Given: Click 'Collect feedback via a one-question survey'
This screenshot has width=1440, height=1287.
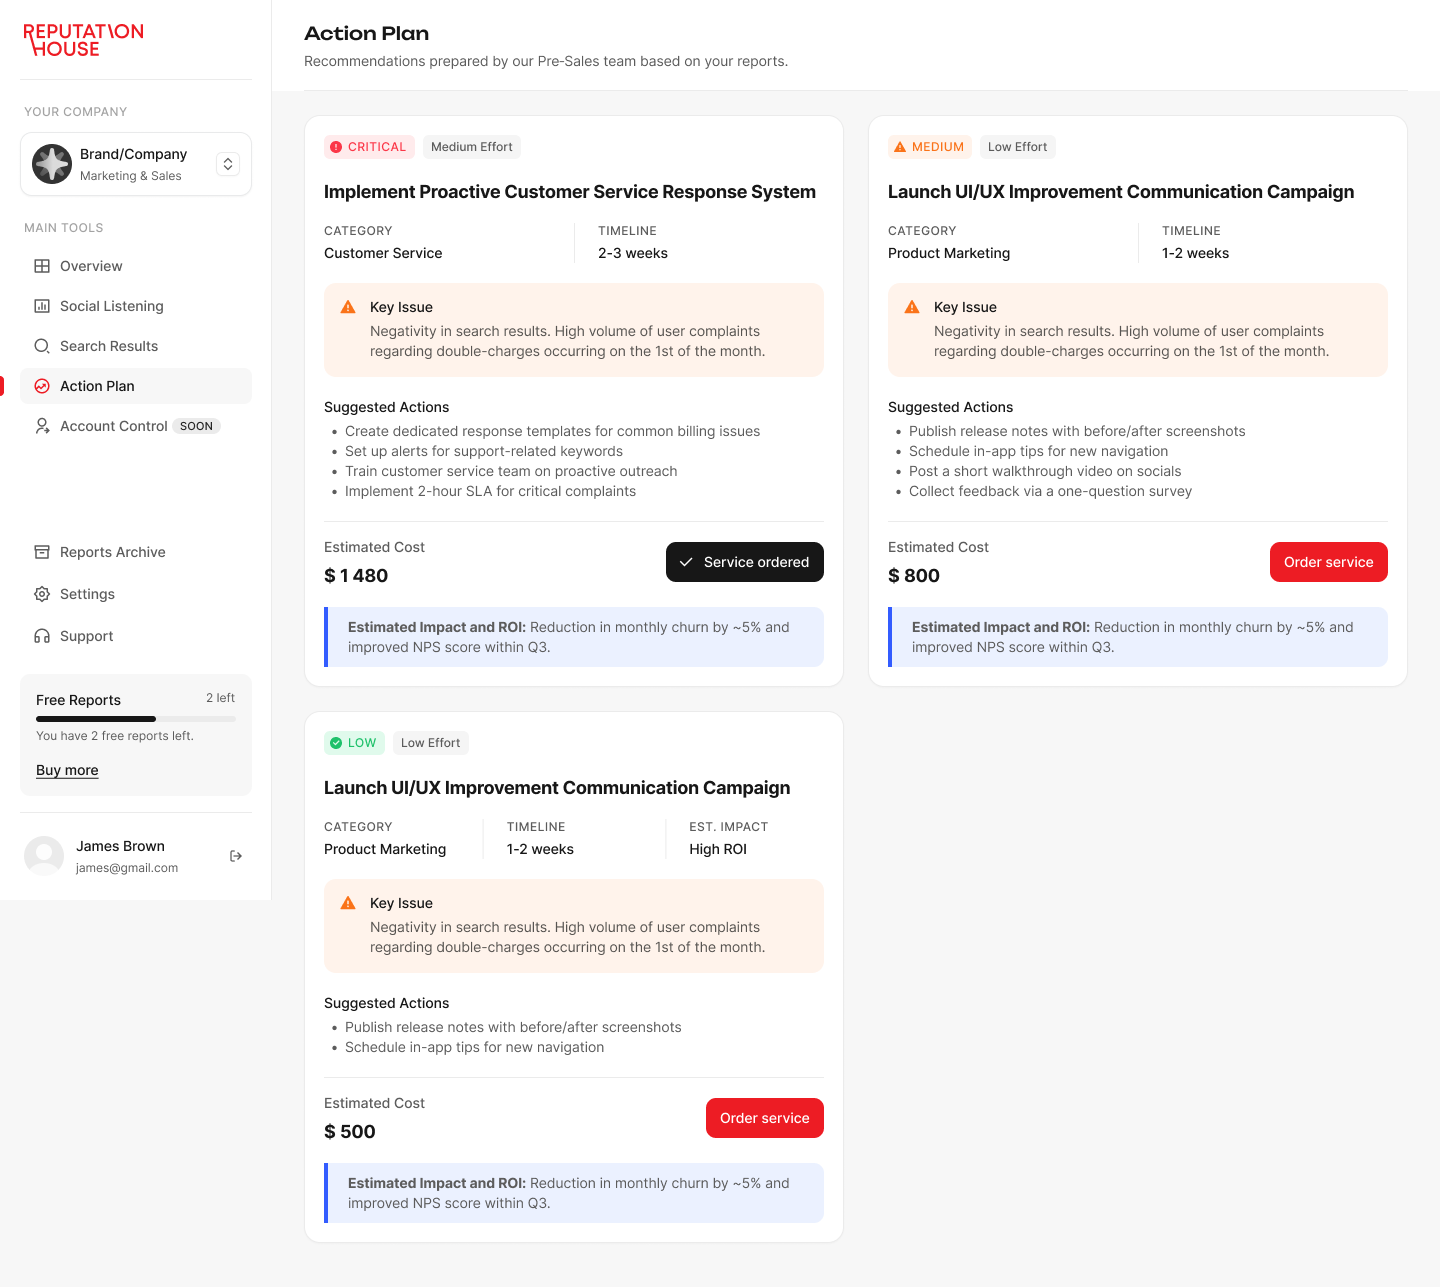Looking at the screenshot, I should pyautogui.click(x=1050, y=491).
